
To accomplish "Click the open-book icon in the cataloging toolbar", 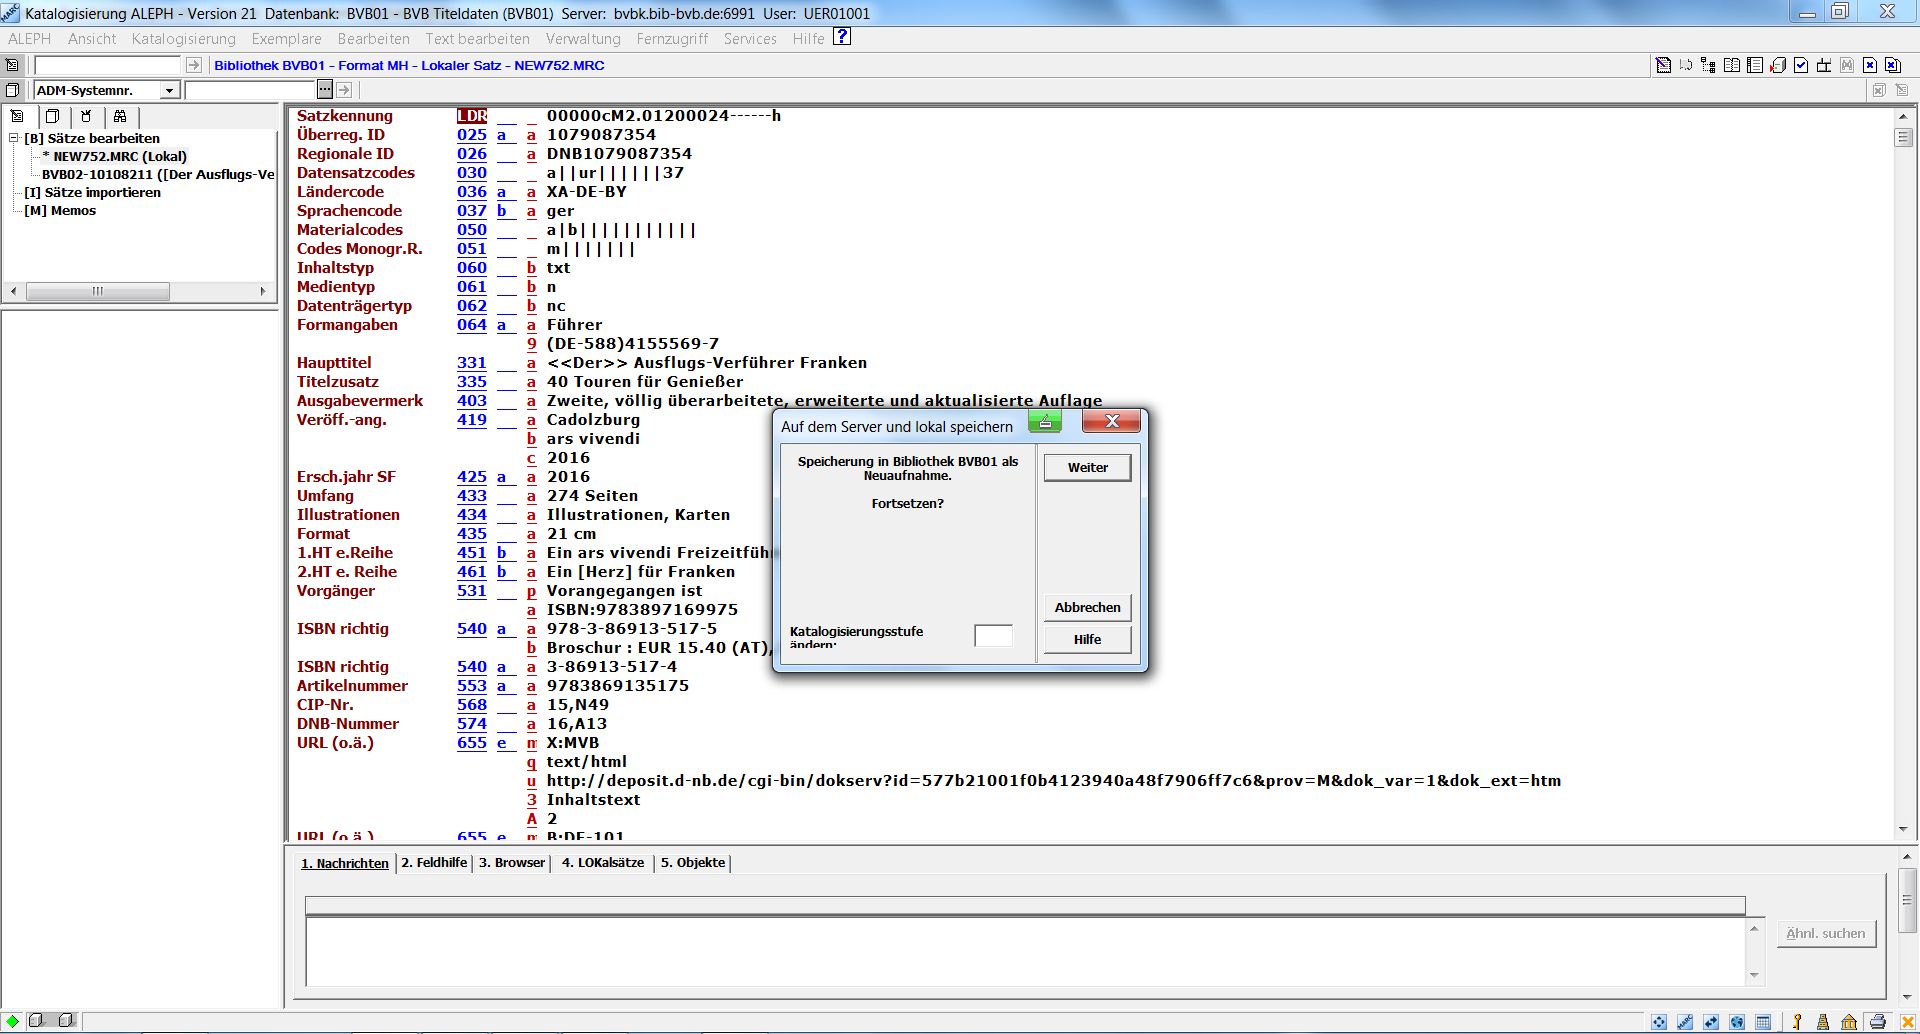I will [1732, 65].
